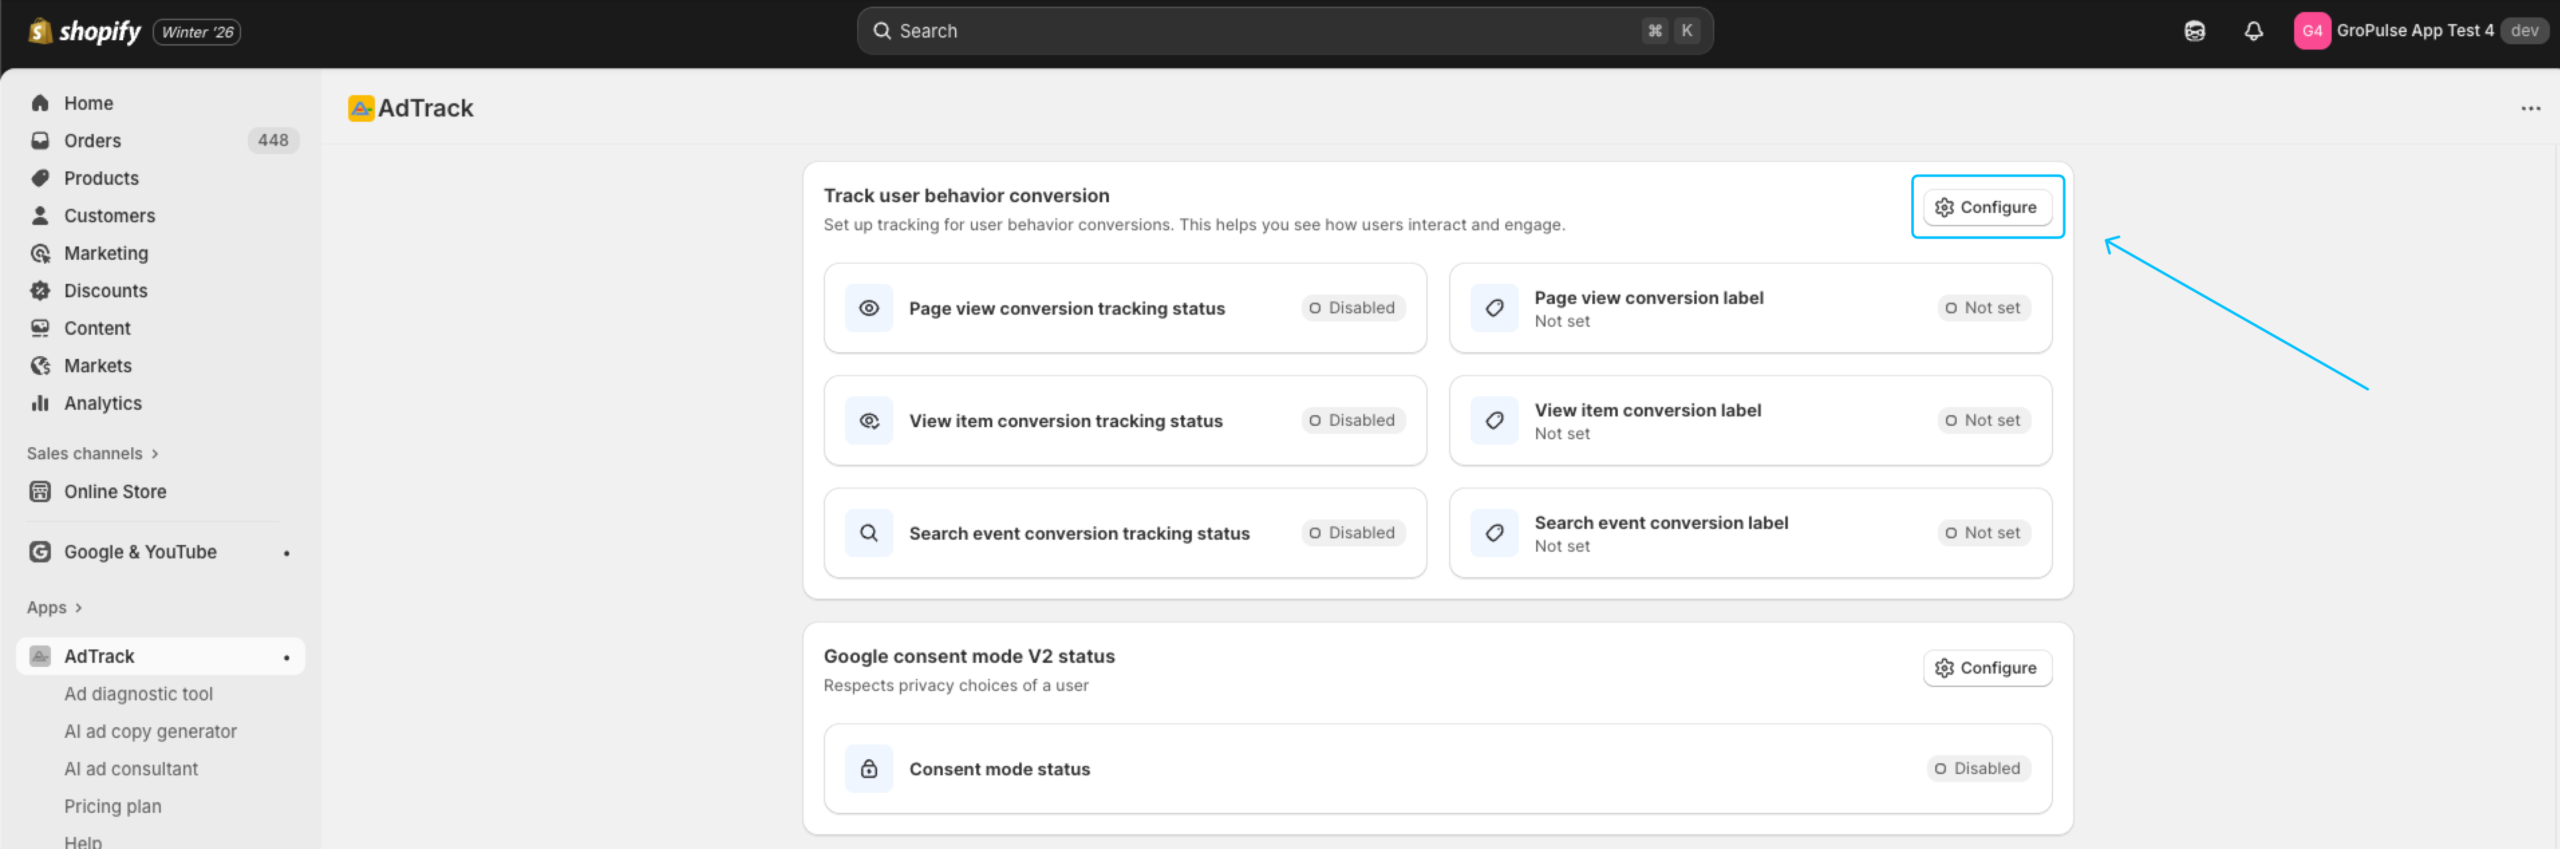Open AI ad consultant
This screenshot has height=849, width=2560.
point(131,769)
